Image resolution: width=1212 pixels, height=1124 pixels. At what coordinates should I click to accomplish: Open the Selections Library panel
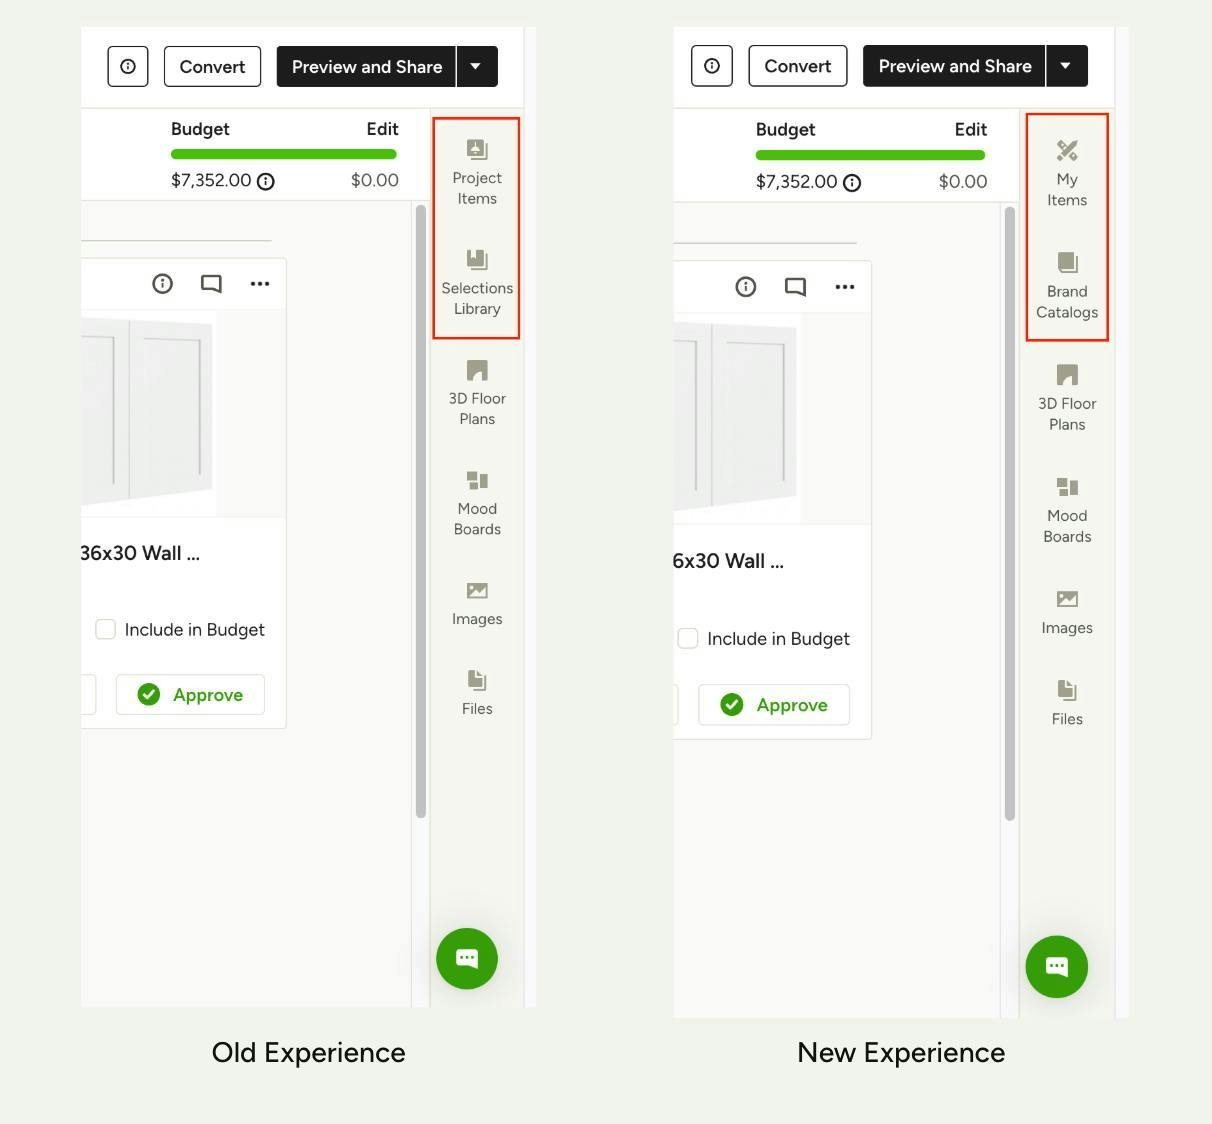tap(477, 283)
